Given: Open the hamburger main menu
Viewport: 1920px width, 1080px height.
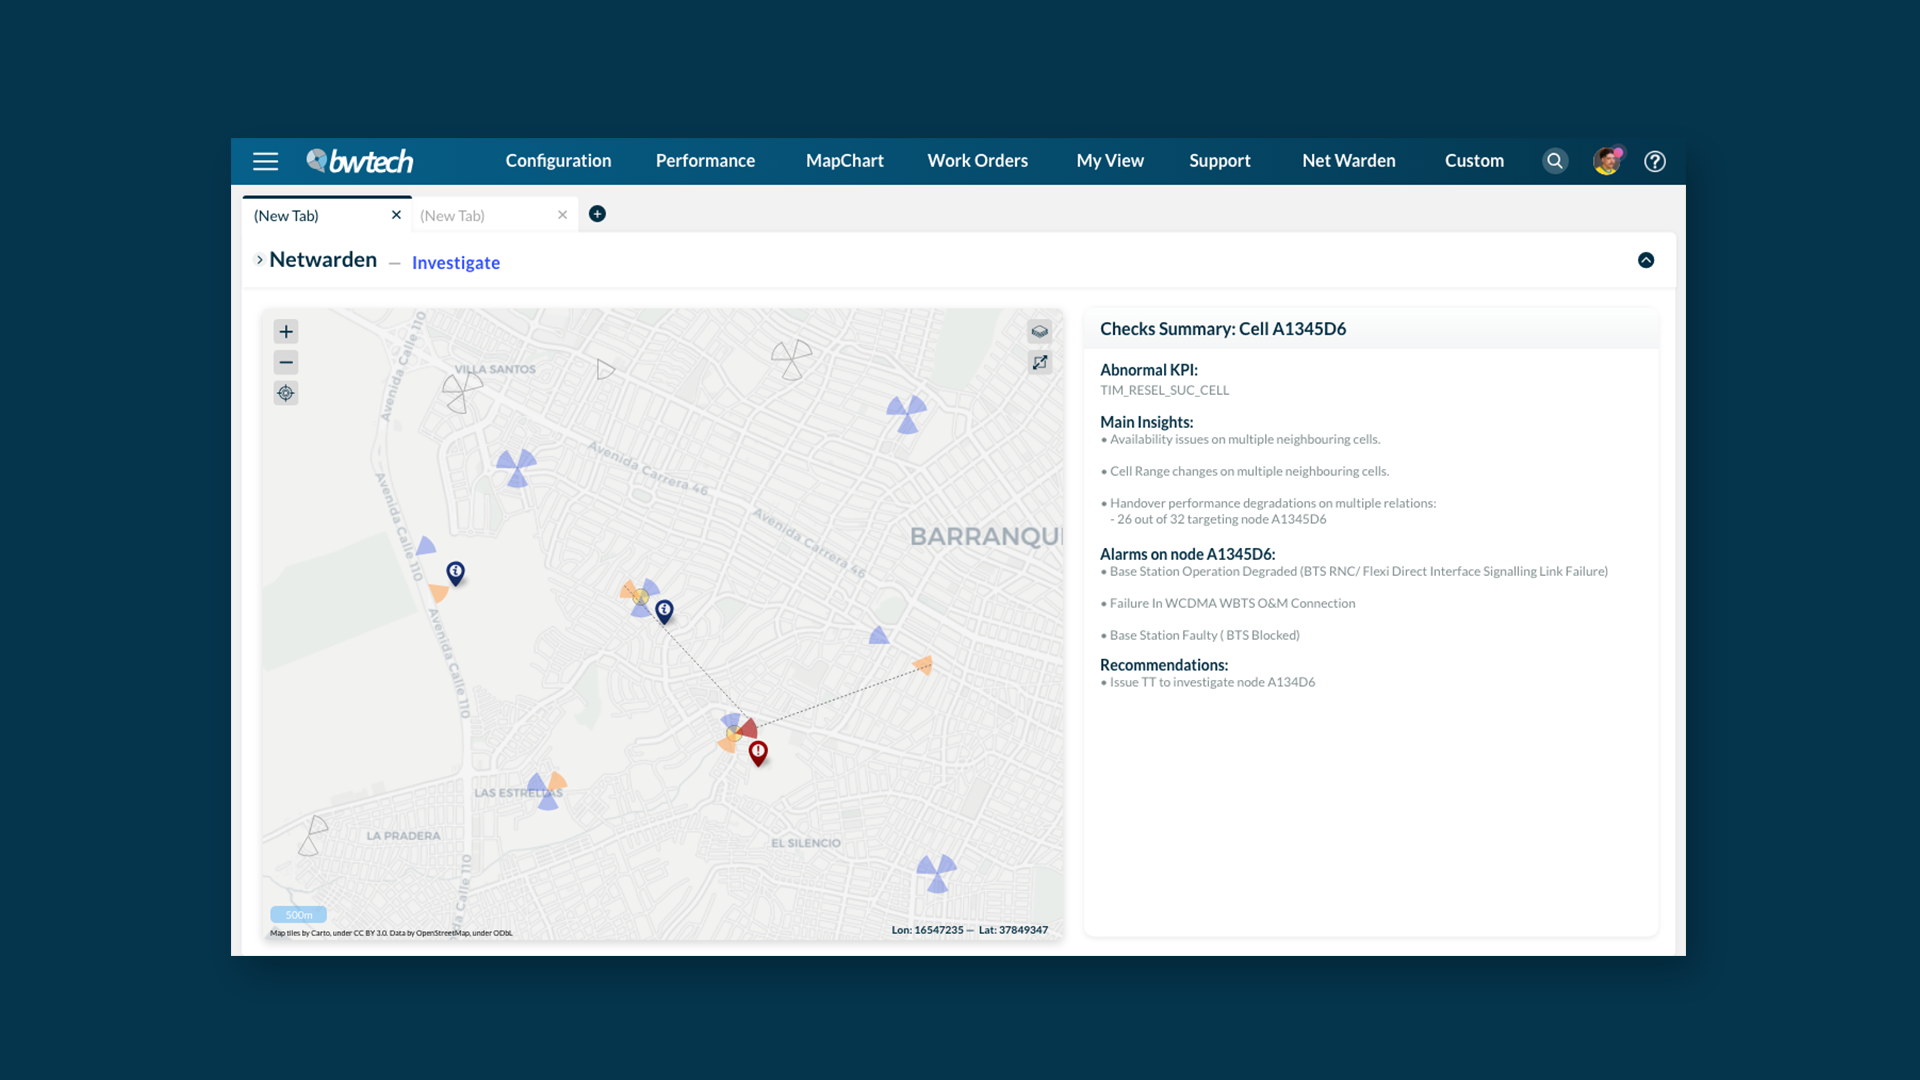Looking at the screenshot, I should tap(265, 161).
